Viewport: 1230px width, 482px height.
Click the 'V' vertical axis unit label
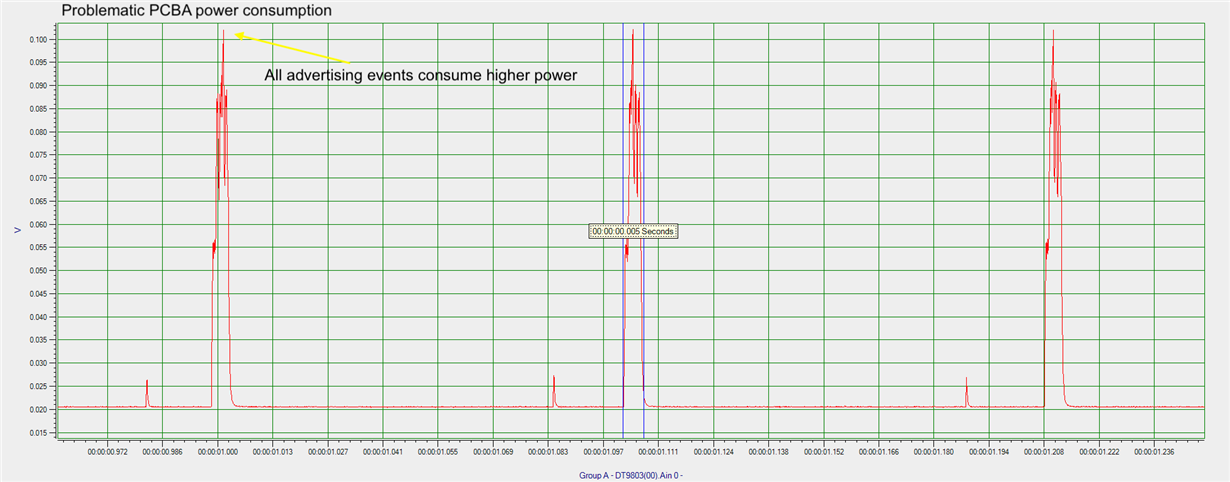click(16, 230)
